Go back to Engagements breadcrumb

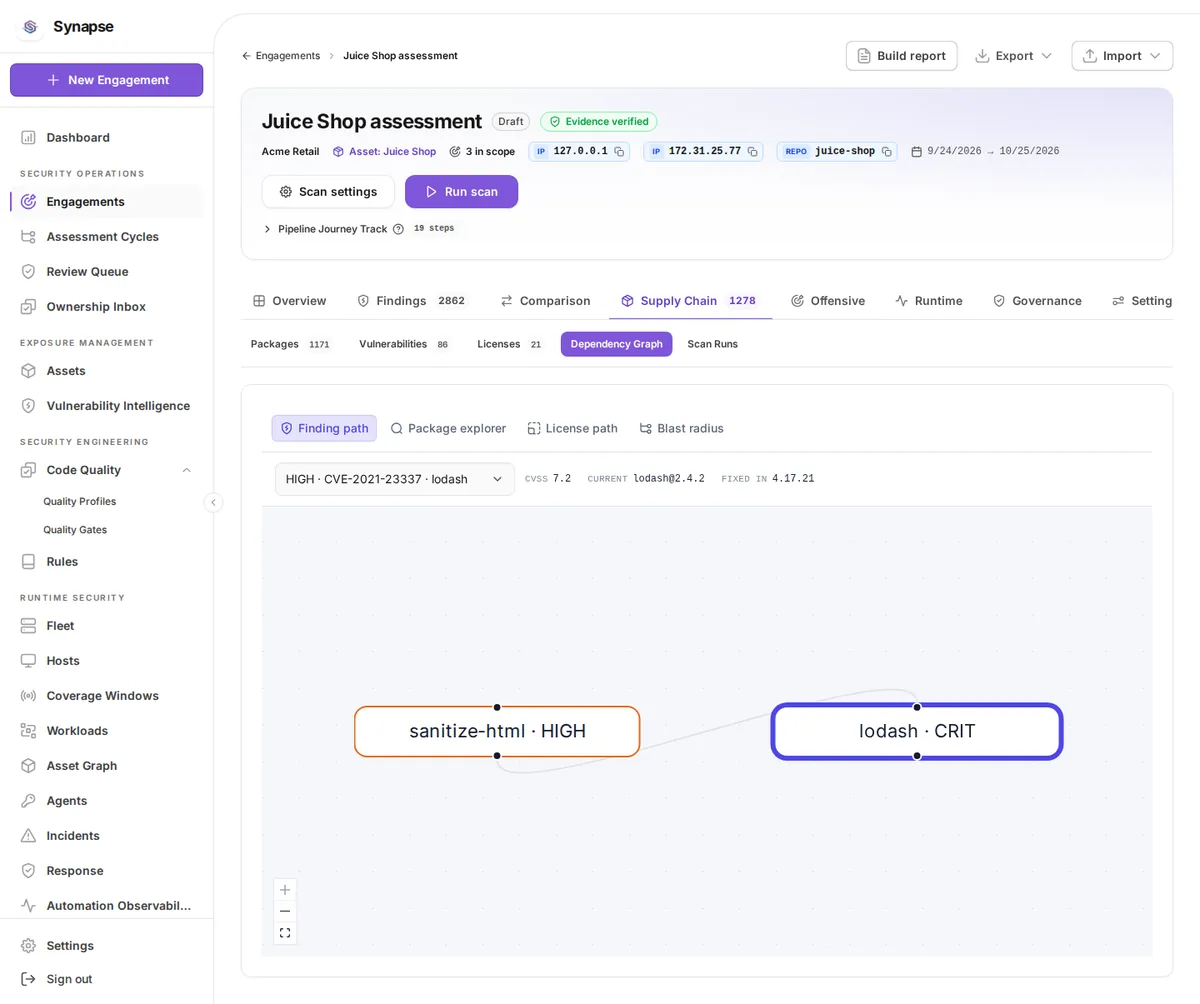click(281, 56)
